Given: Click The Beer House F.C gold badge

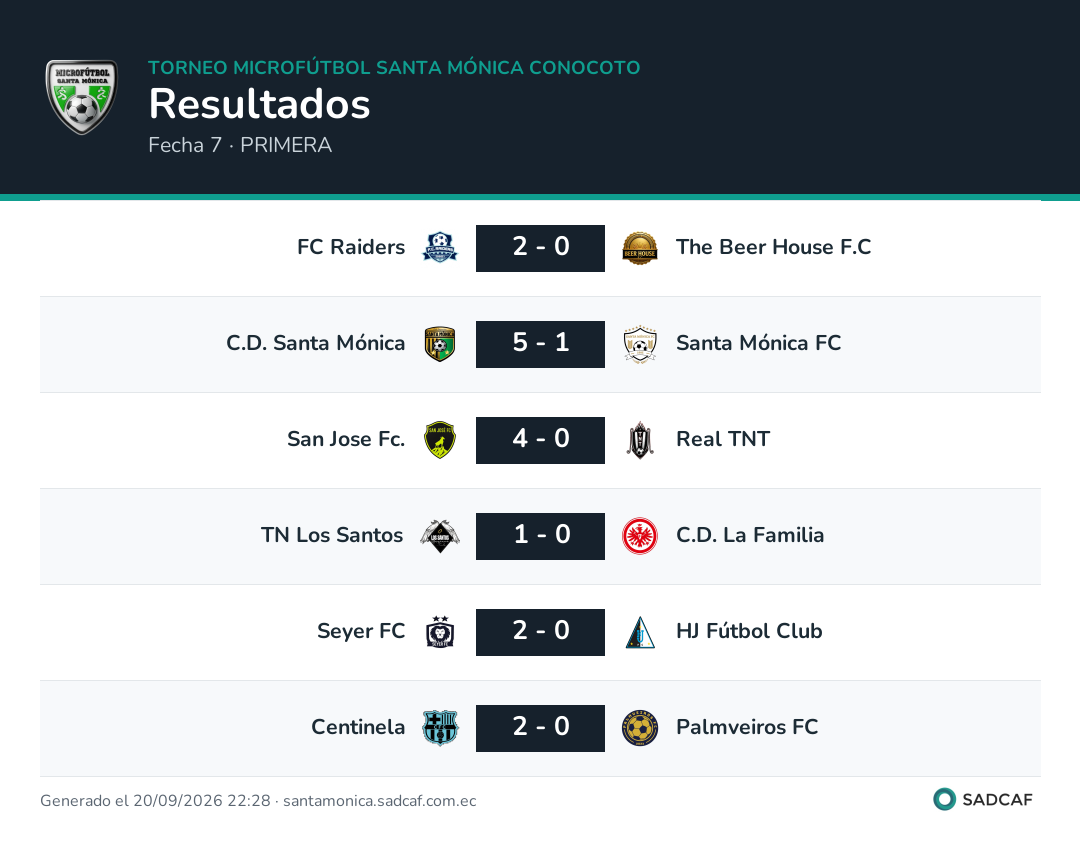Looking at the screenshot, I should pos(639,248).
